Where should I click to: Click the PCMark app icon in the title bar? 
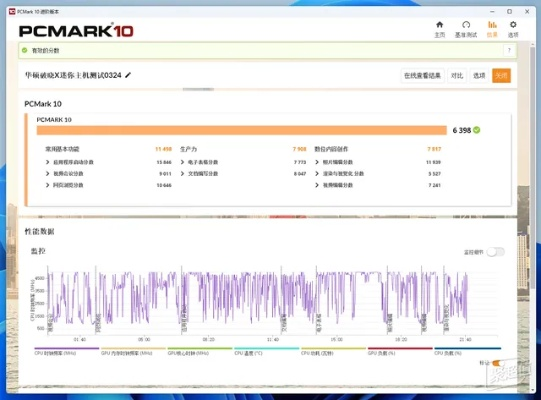tap(12, 11)
